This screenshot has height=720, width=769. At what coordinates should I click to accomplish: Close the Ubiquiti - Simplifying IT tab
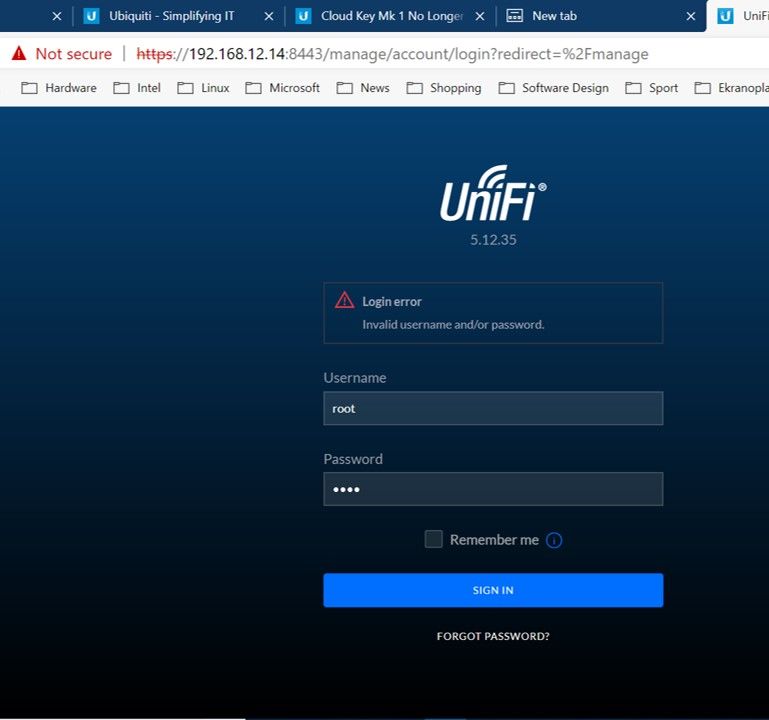pyautogui.click(x=268, y=16)
